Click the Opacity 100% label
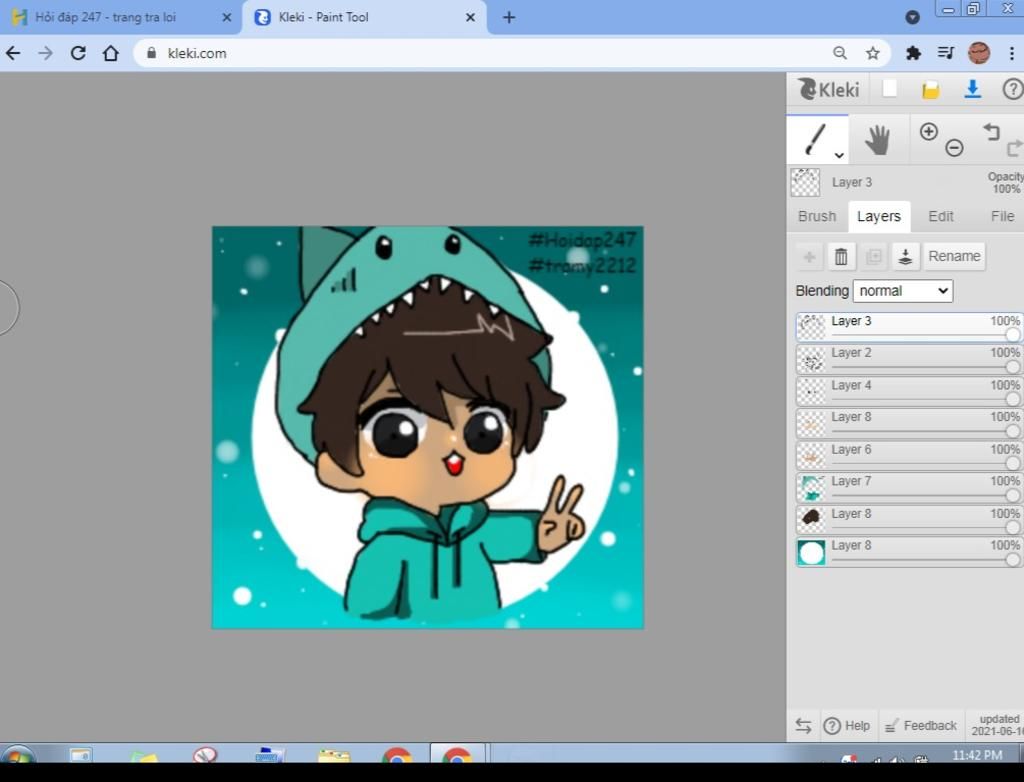 1005,182
